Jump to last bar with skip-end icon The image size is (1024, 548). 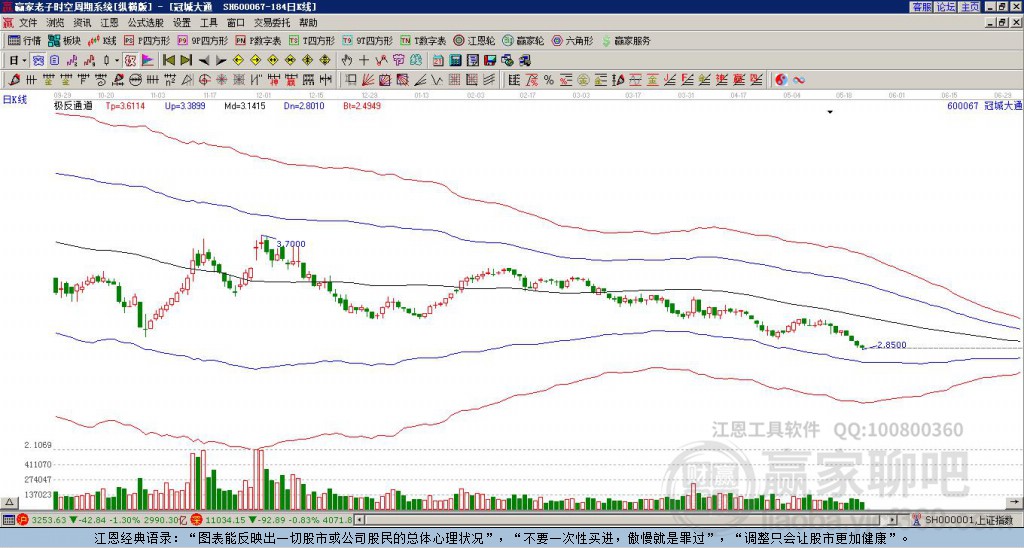click(x=186, y=60)
